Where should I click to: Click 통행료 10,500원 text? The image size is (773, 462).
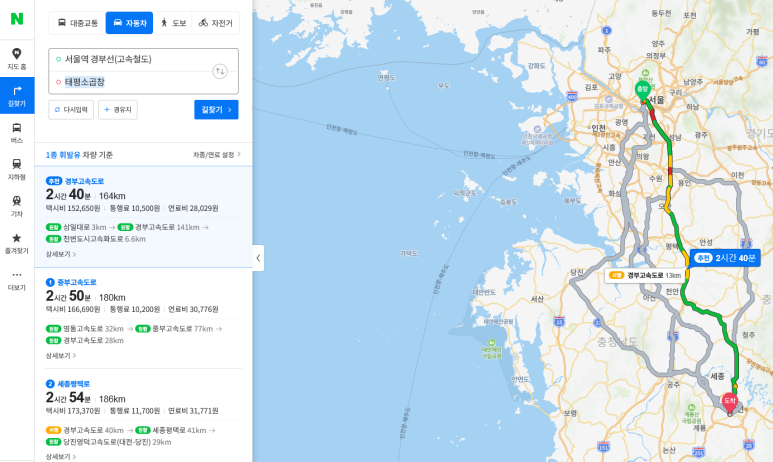(x=135, y=209)
